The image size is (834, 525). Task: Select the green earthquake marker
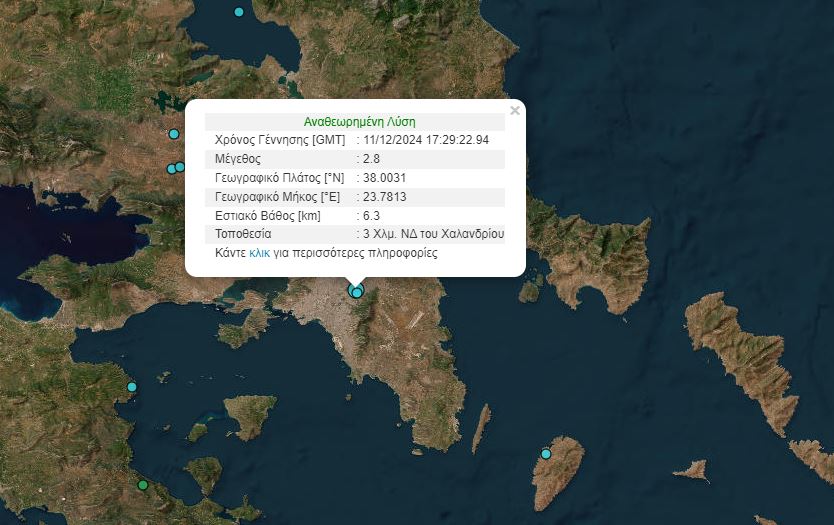pos(143,485)
